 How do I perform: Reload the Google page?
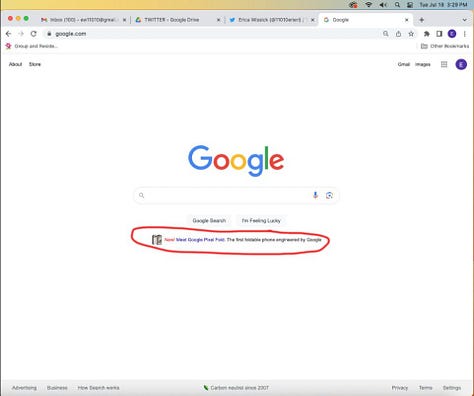pos(33,34)
